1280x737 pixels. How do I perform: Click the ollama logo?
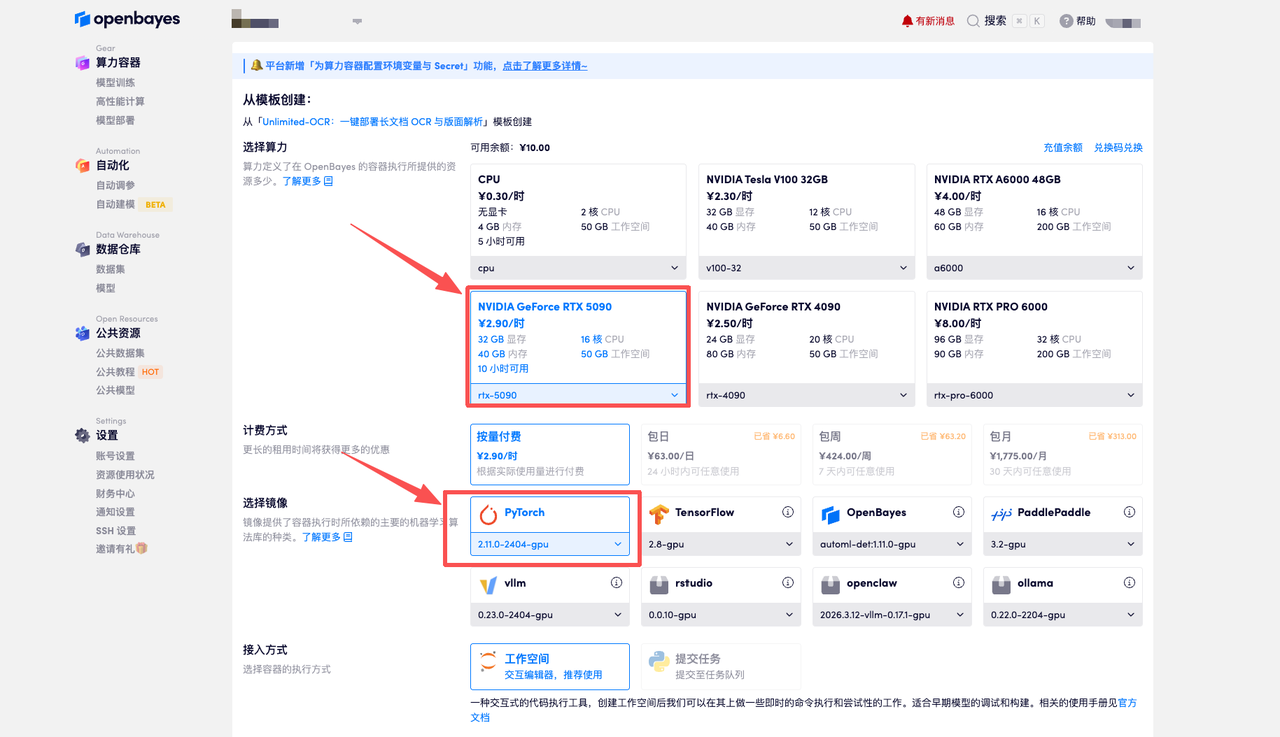(x=1001, y=585)
